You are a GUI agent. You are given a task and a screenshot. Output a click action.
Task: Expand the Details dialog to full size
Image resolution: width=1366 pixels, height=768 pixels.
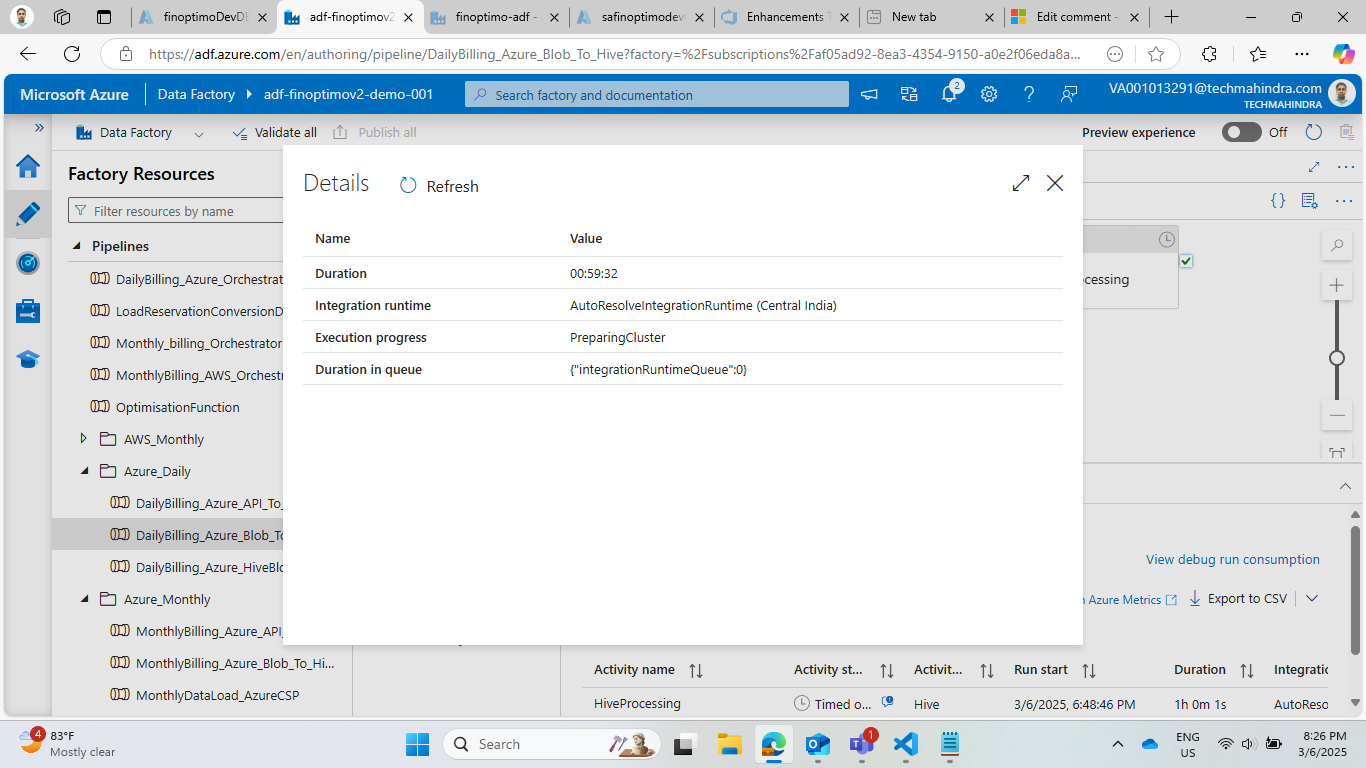(1021, 183)
